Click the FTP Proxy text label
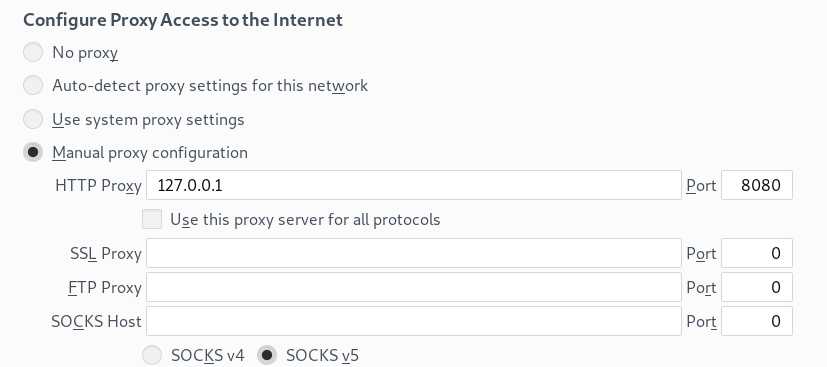Screen dimensions: 827x367 coord(105,288)
